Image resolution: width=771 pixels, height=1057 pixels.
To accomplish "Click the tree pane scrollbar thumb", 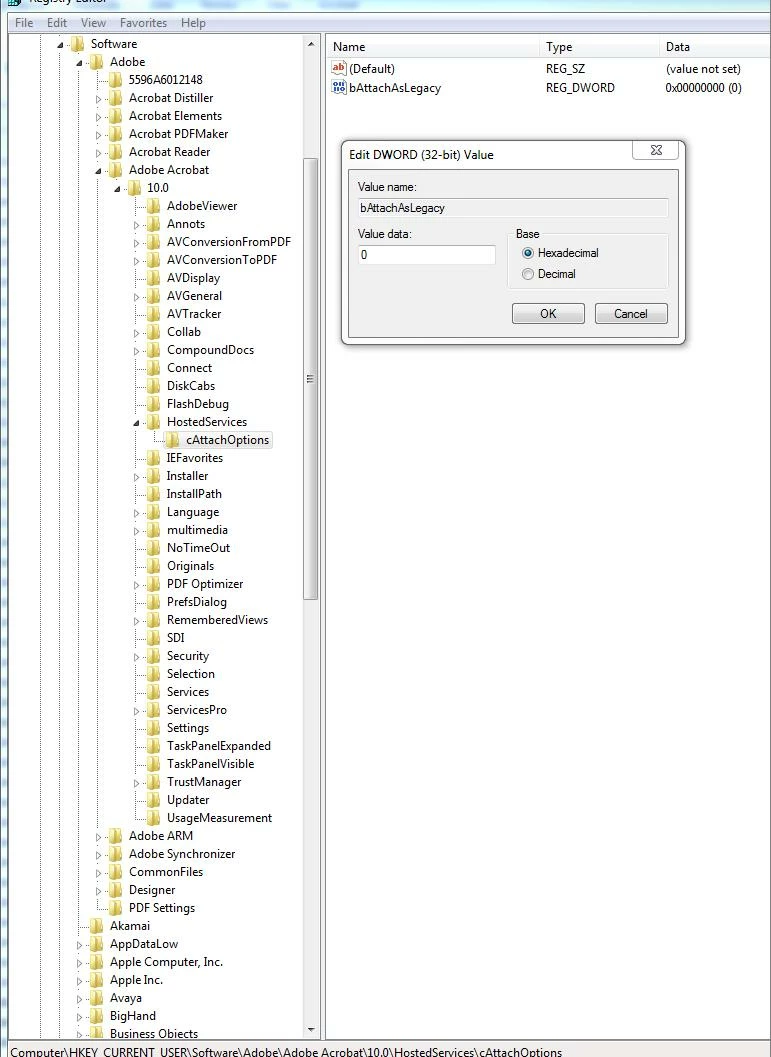I will point(311,379).
